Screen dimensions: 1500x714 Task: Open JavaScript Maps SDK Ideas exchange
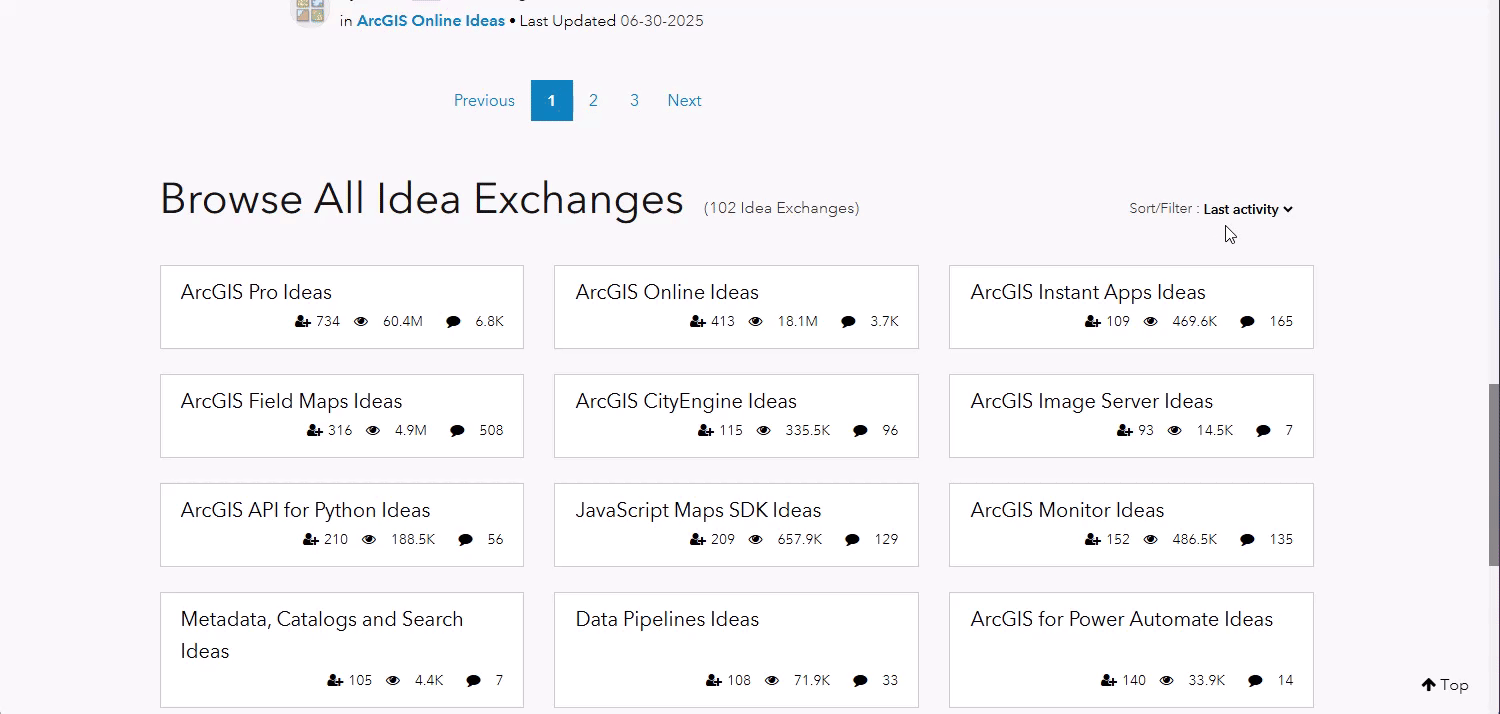point(698,510)
